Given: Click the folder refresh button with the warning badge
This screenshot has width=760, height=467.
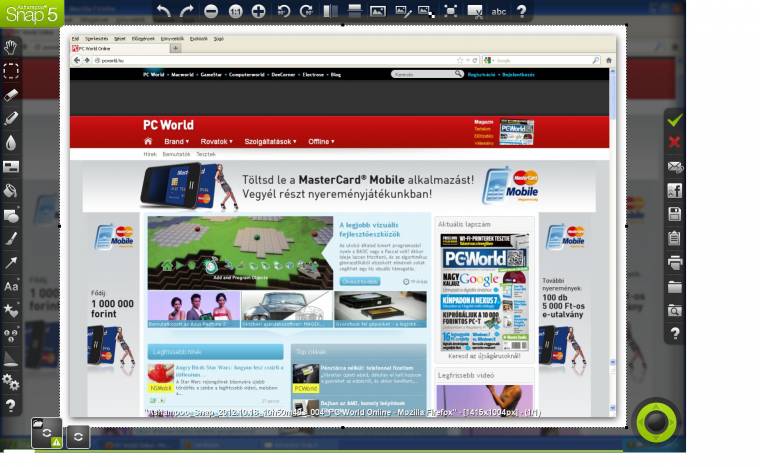Looking at the screenshot, I should (47, 433).
